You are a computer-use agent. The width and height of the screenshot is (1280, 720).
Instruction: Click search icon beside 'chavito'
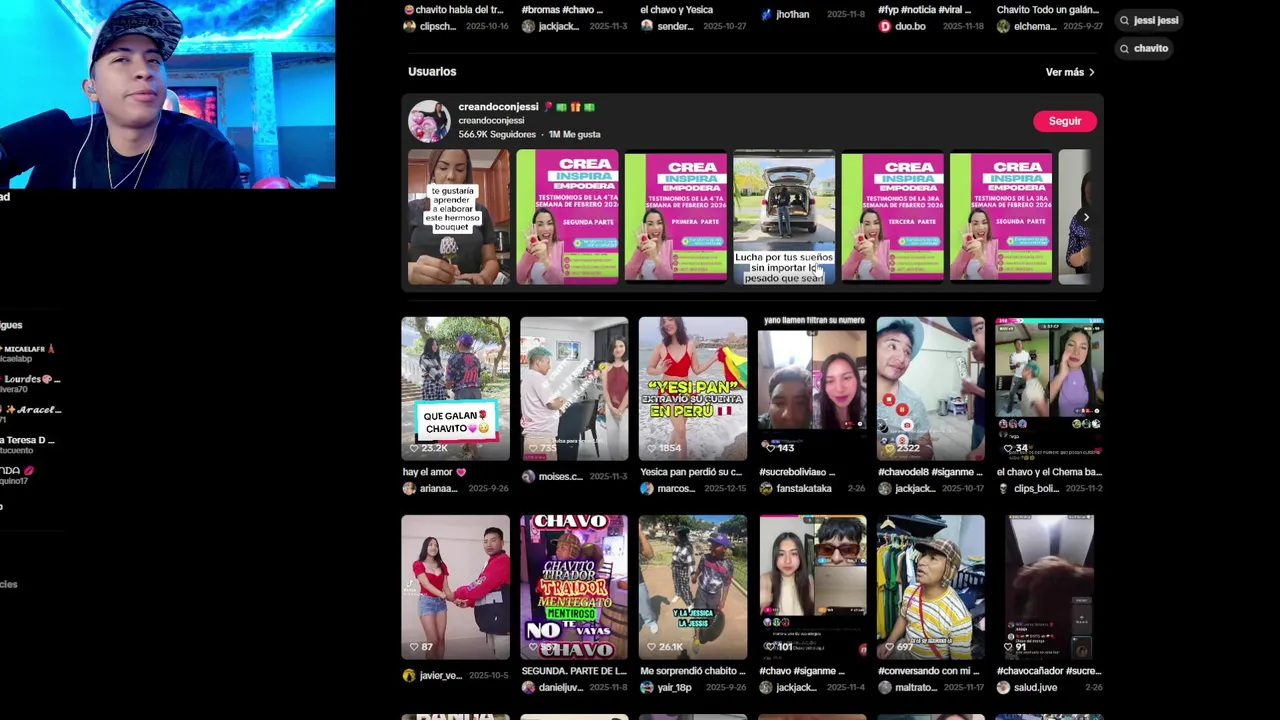[1124, 48]
